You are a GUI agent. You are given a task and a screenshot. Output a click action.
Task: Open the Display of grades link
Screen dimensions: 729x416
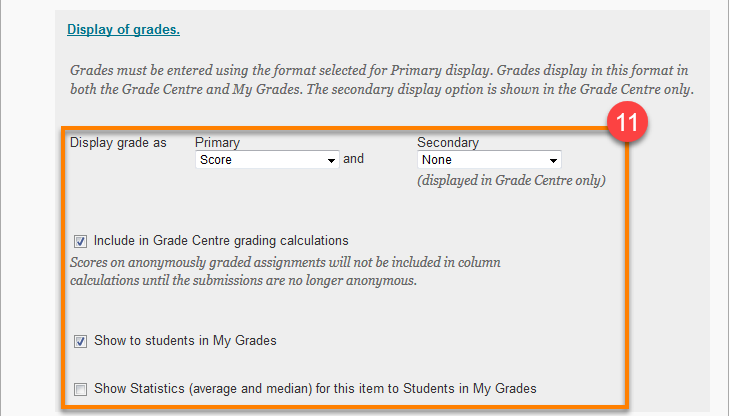(x=123, y=29)
